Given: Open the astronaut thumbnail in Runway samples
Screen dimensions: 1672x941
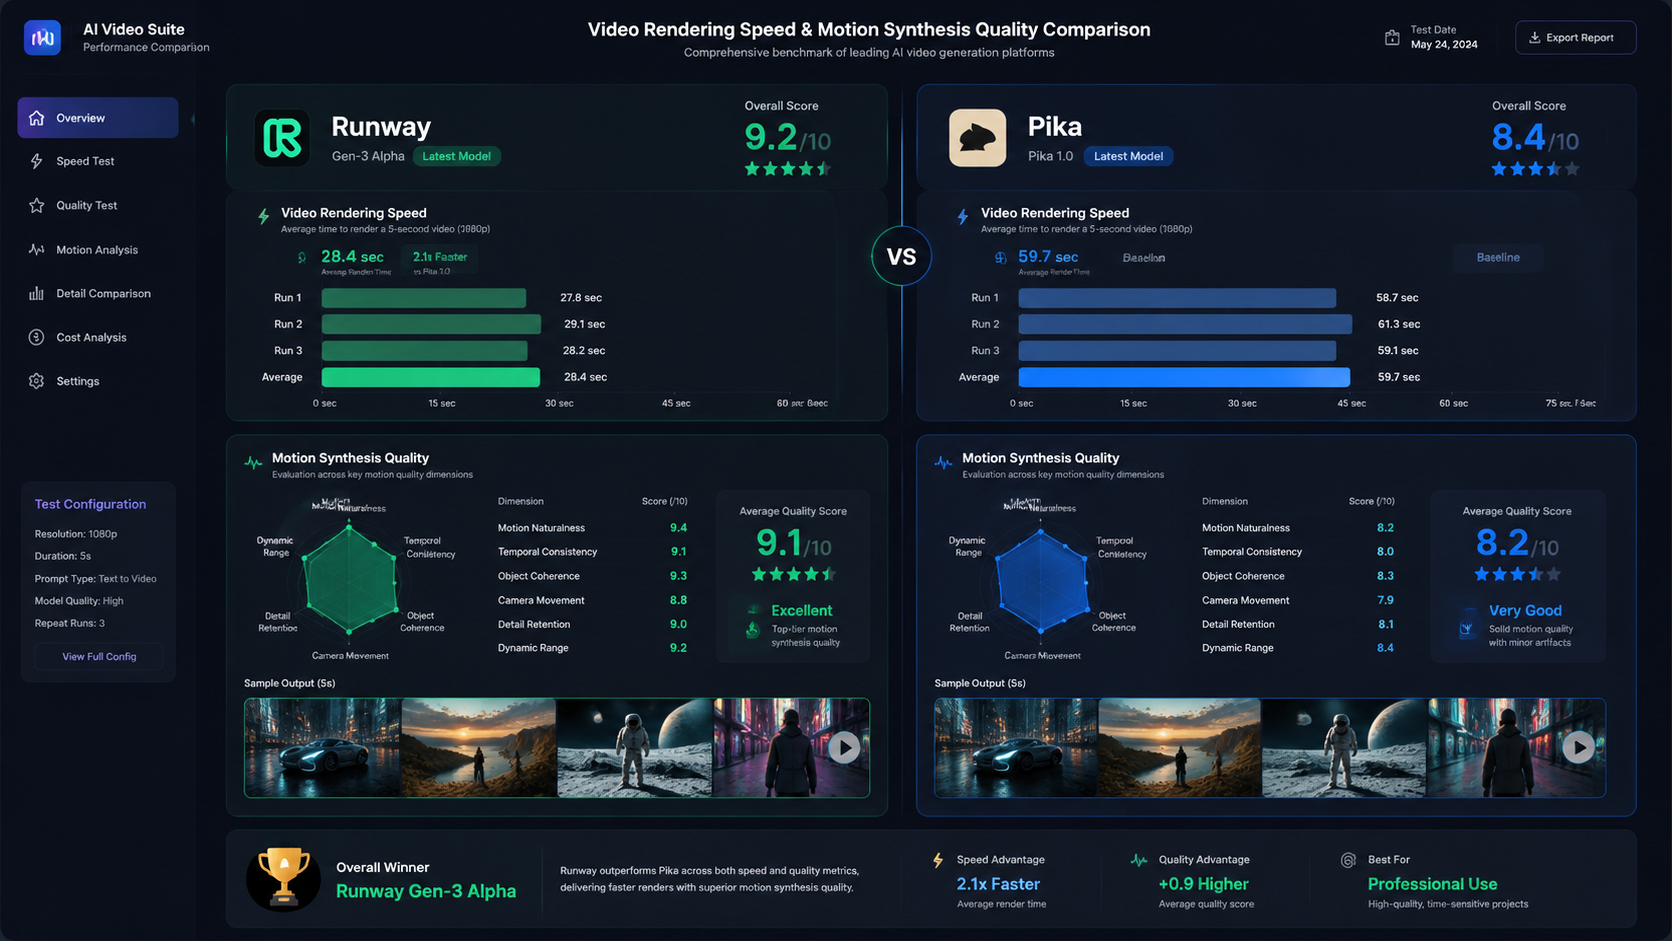Looking at the screenshot, I should coord(635,747).
